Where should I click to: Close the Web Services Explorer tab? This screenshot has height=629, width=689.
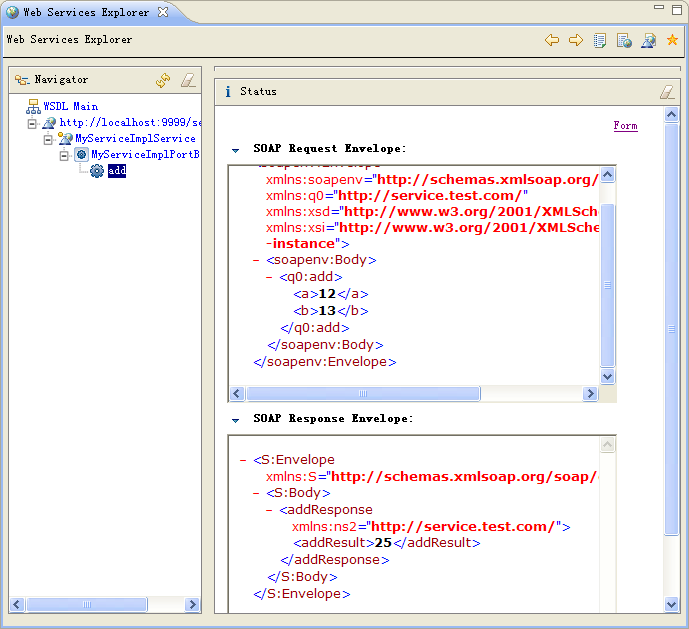163,12
